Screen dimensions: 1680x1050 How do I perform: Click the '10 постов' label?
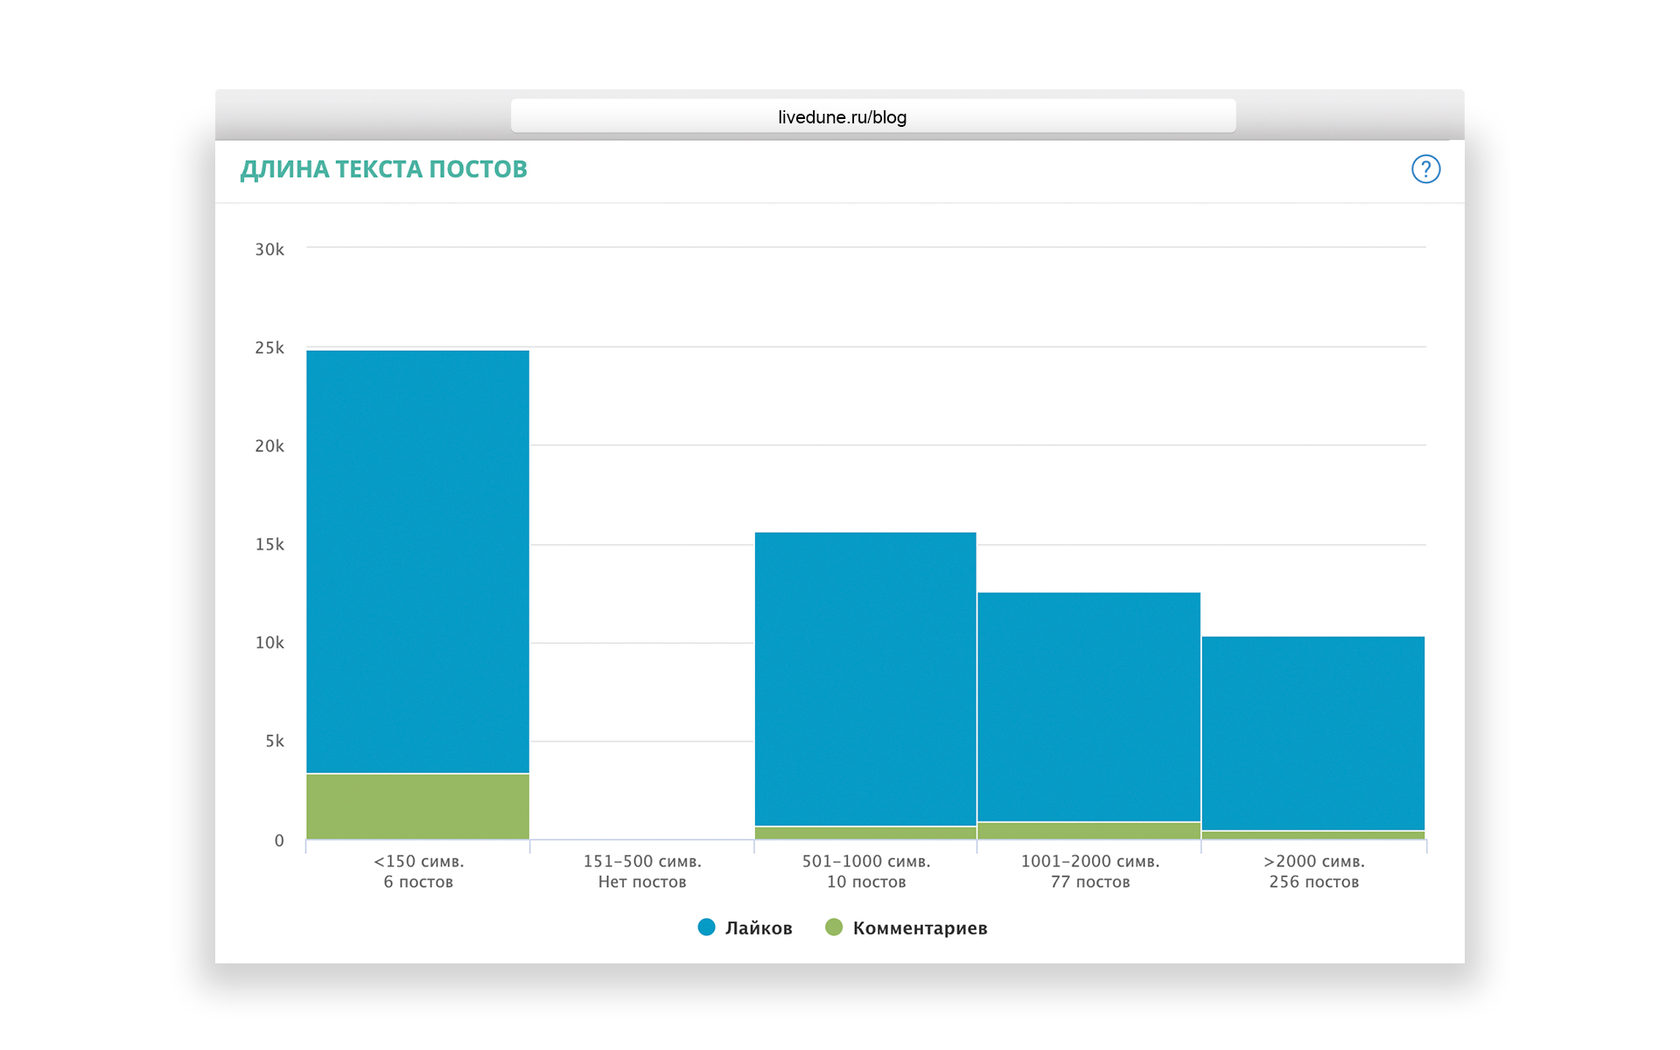coord(866,882)
